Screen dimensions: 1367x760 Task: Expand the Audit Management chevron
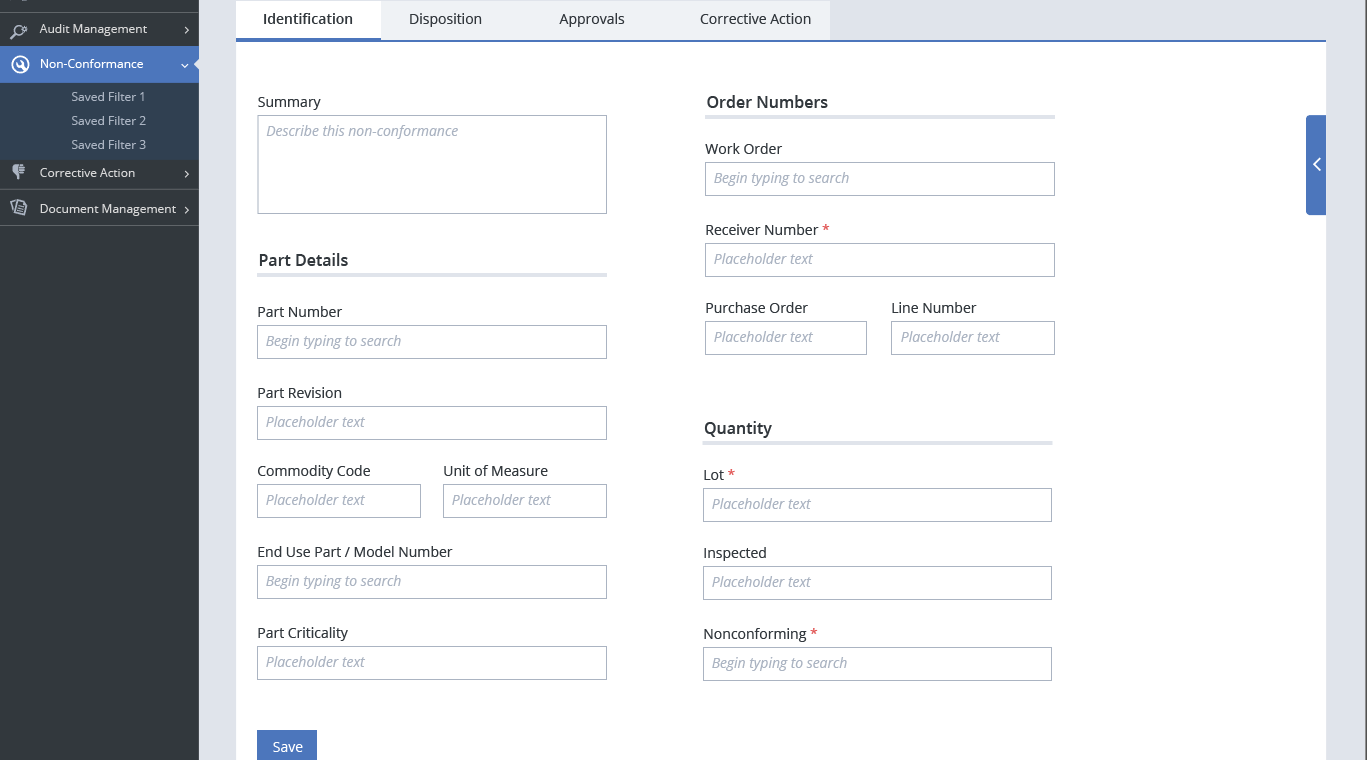(186, 30)
